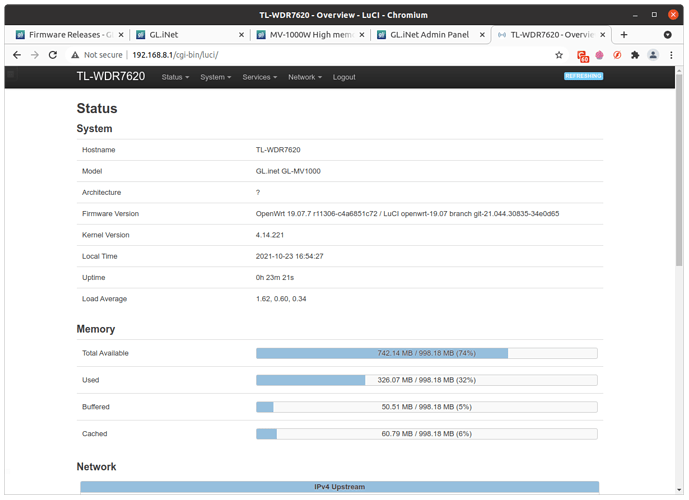Click kernel version 4.14.221
The height and width of the screenshot is (500, 689).
(x=270, y=235)
